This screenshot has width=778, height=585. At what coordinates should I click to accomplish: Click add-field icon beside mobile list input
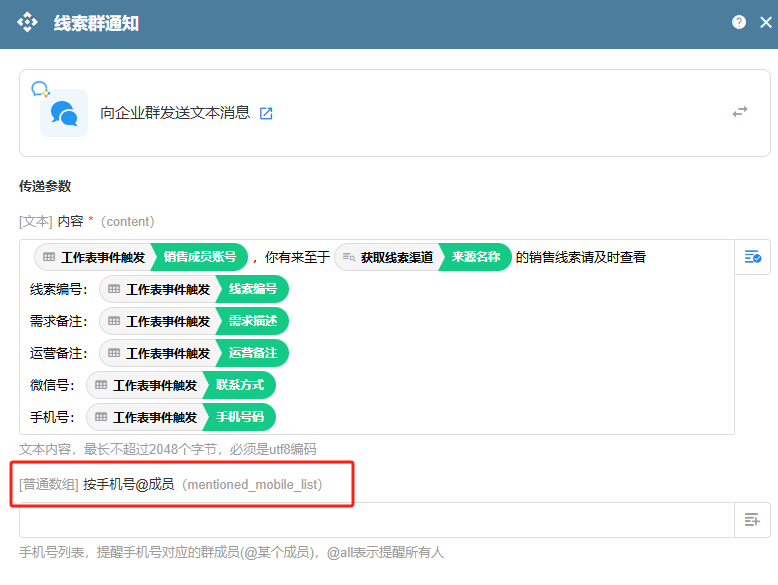coord(752,520)
